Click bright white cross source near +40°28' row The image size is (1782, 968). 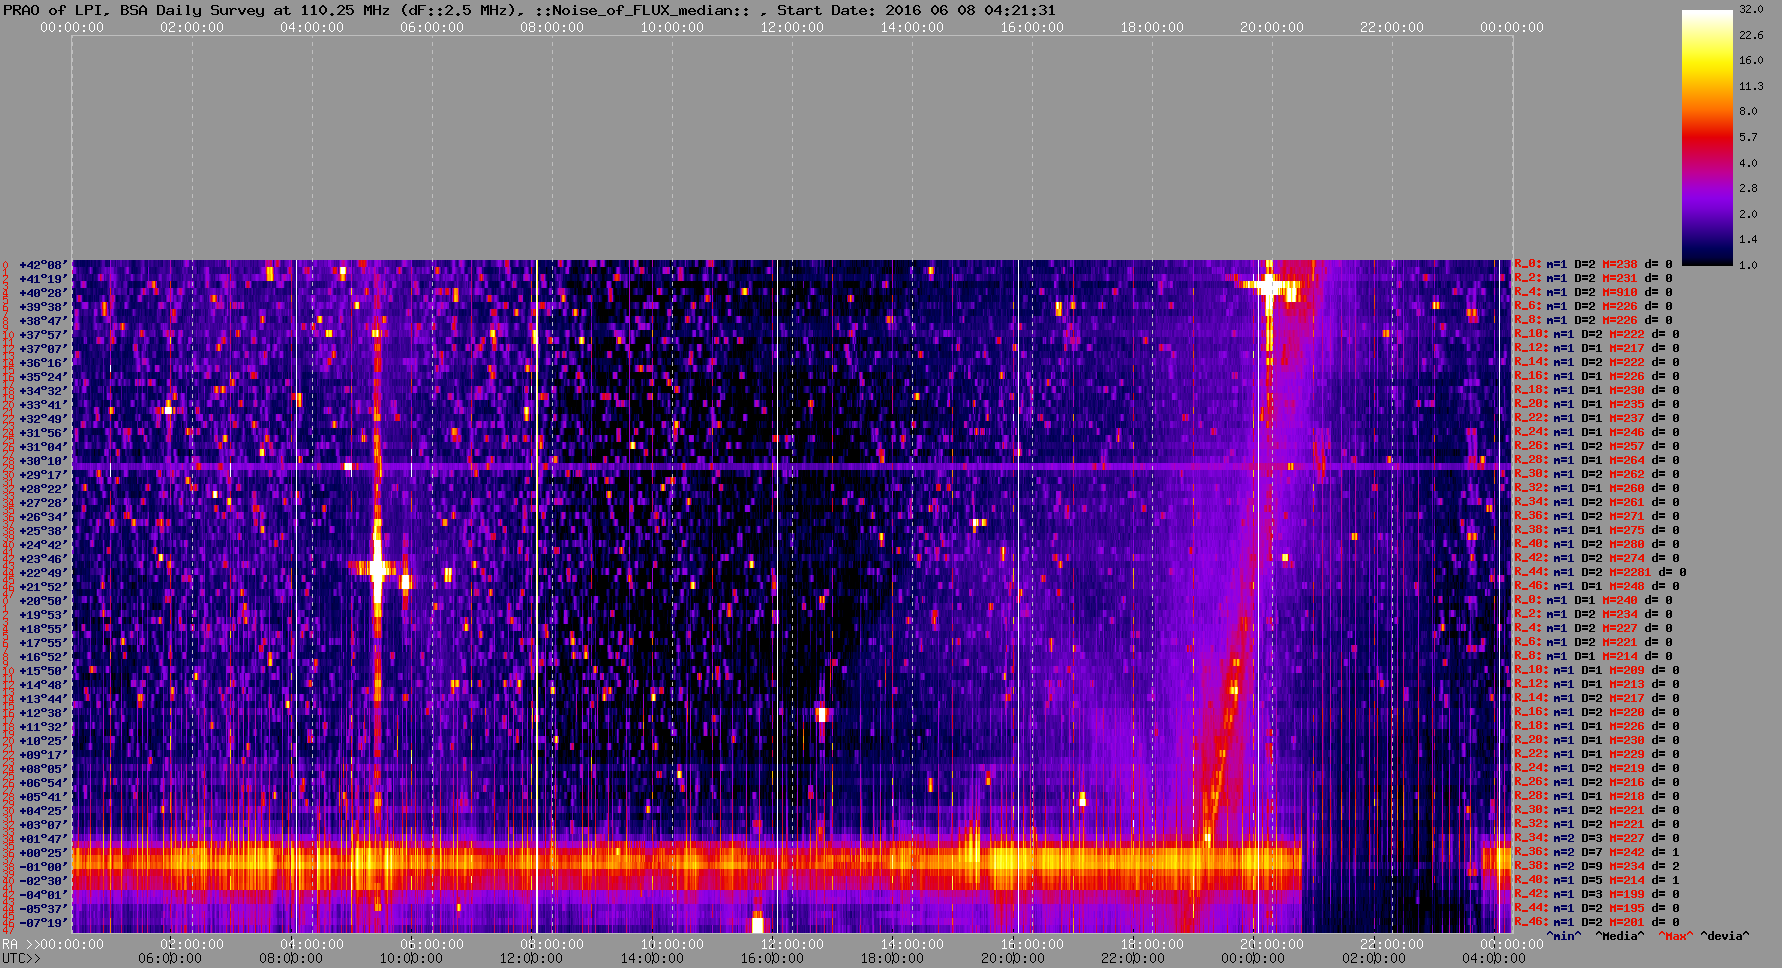tap(1269, 287)
